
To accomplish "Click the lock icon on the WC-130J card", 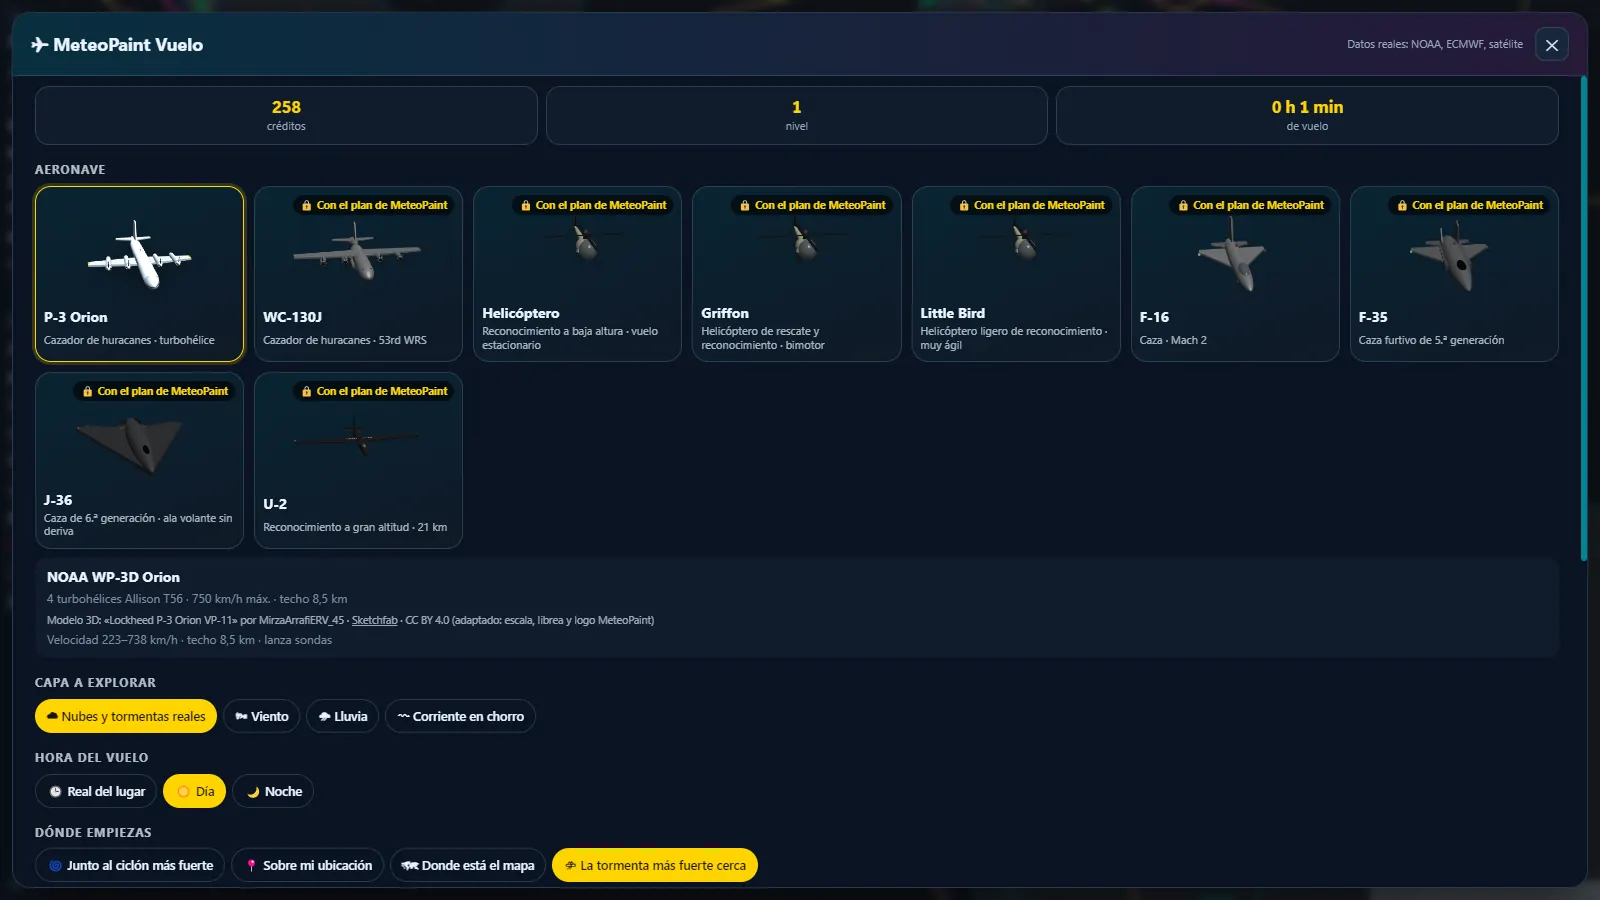I will pos(307,206).
